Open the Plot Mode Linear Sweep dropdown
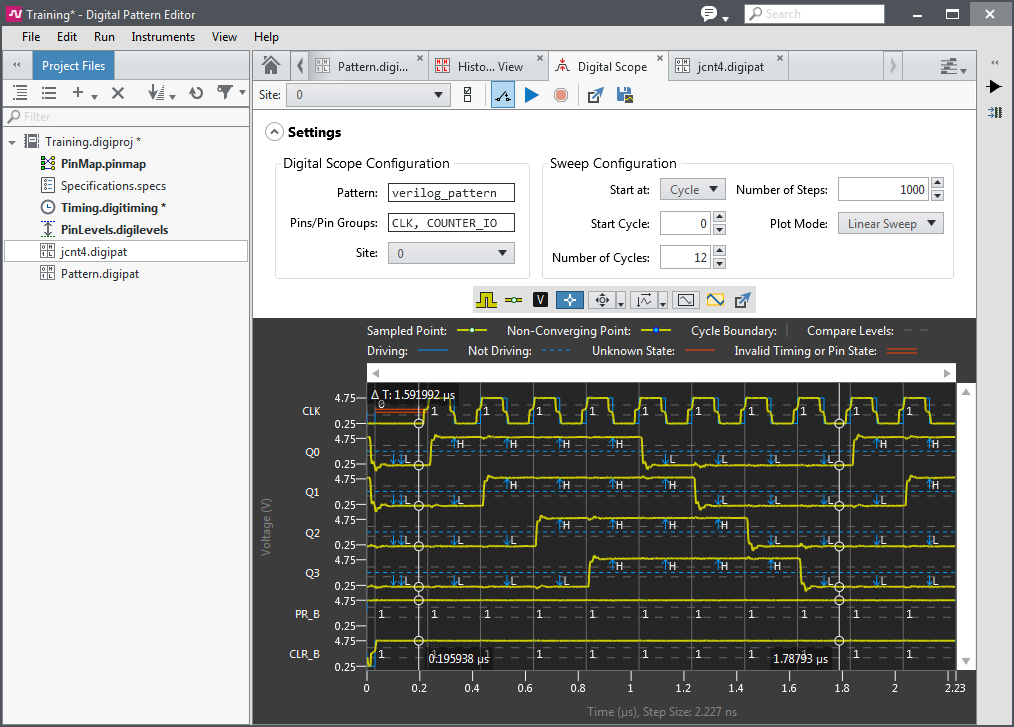 click(890, 224)
